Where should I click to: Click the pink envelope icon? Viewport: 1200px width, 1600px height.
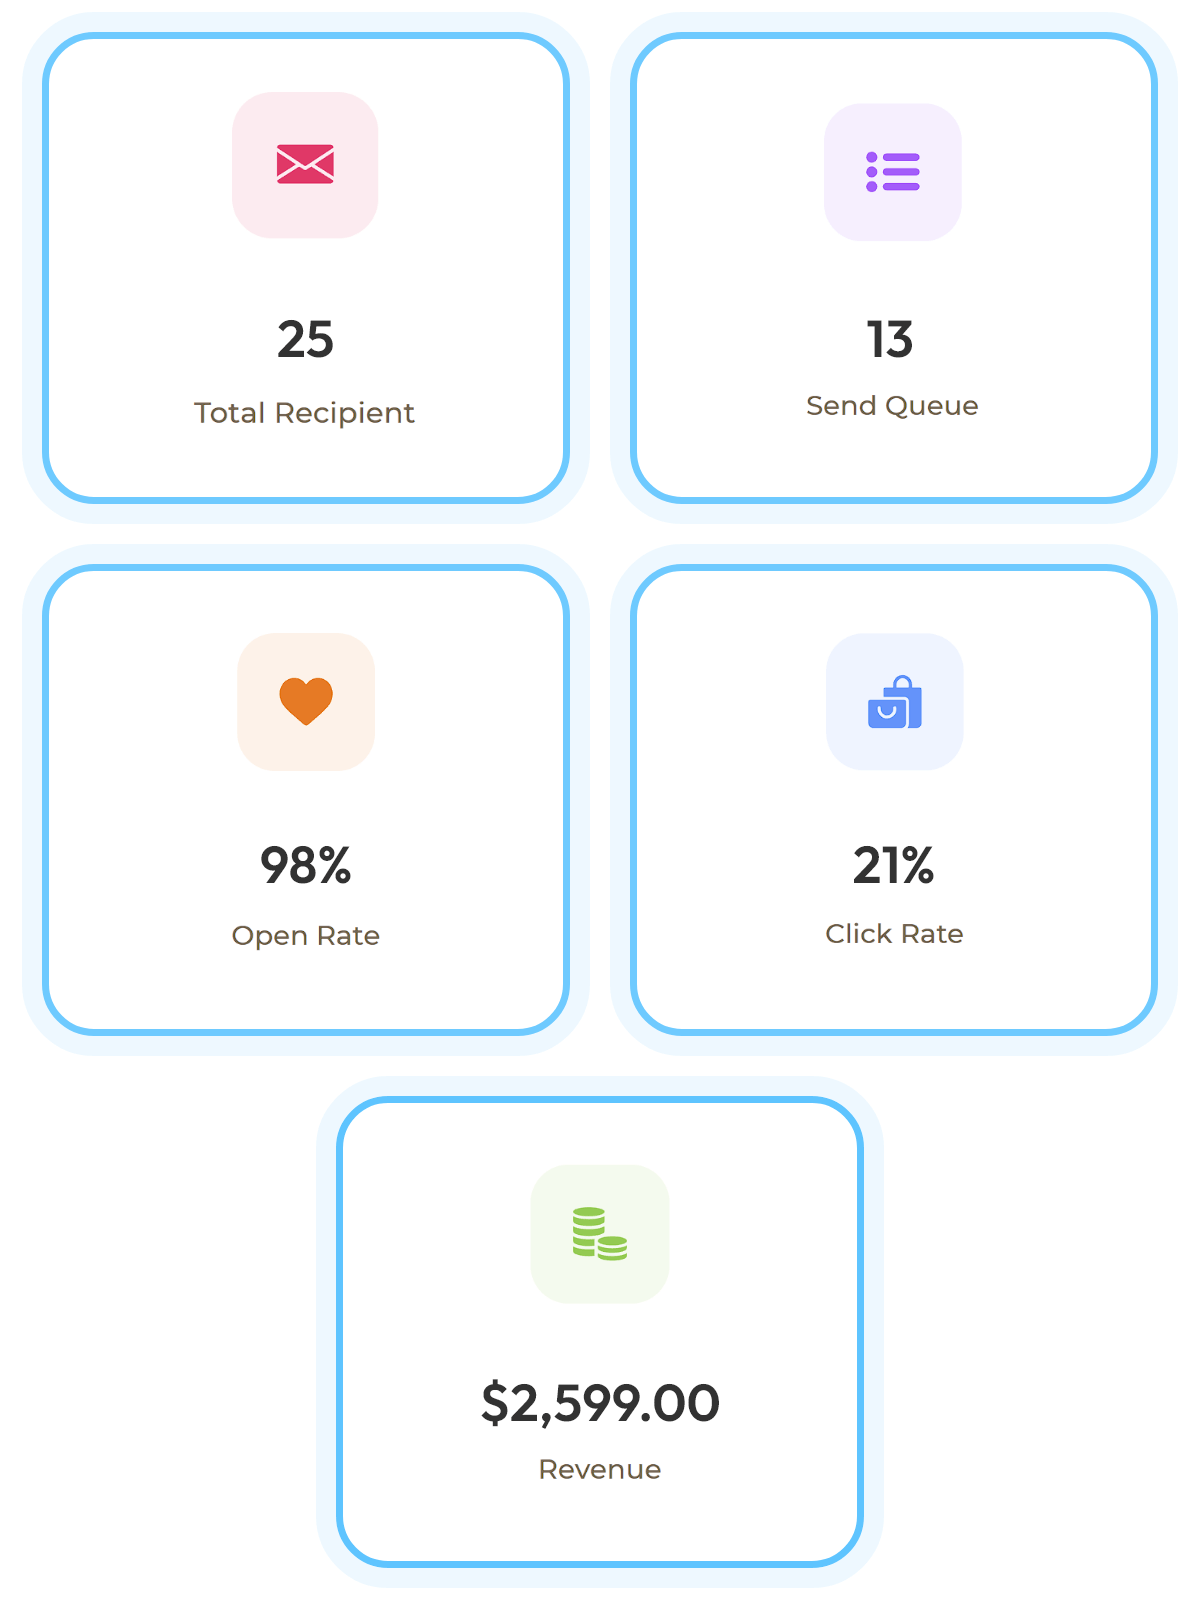tap(305, 165)
